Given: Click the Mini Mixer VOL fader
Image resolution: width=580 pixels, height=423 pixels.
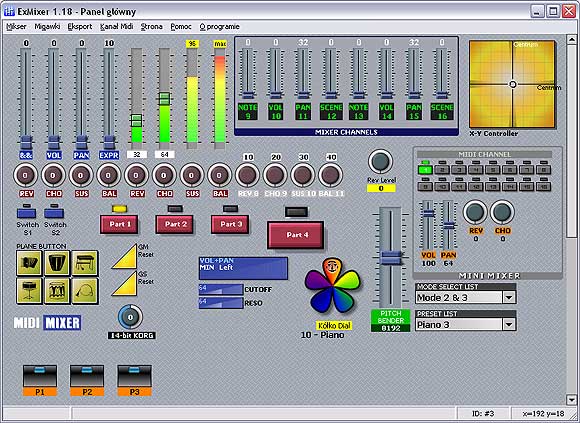Looking at the screenshot, I should tap(428, 213).
